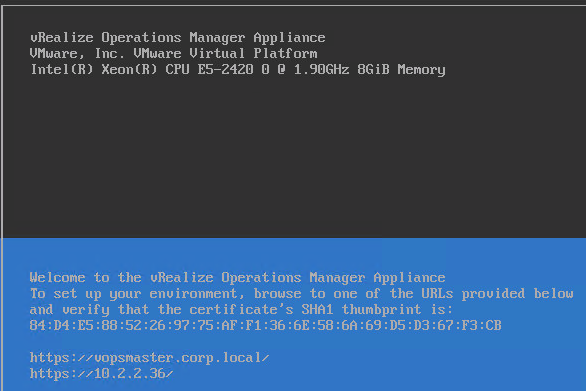Click the SHA1 word in the instructions
586x391 pixels.
pos(317,310)
